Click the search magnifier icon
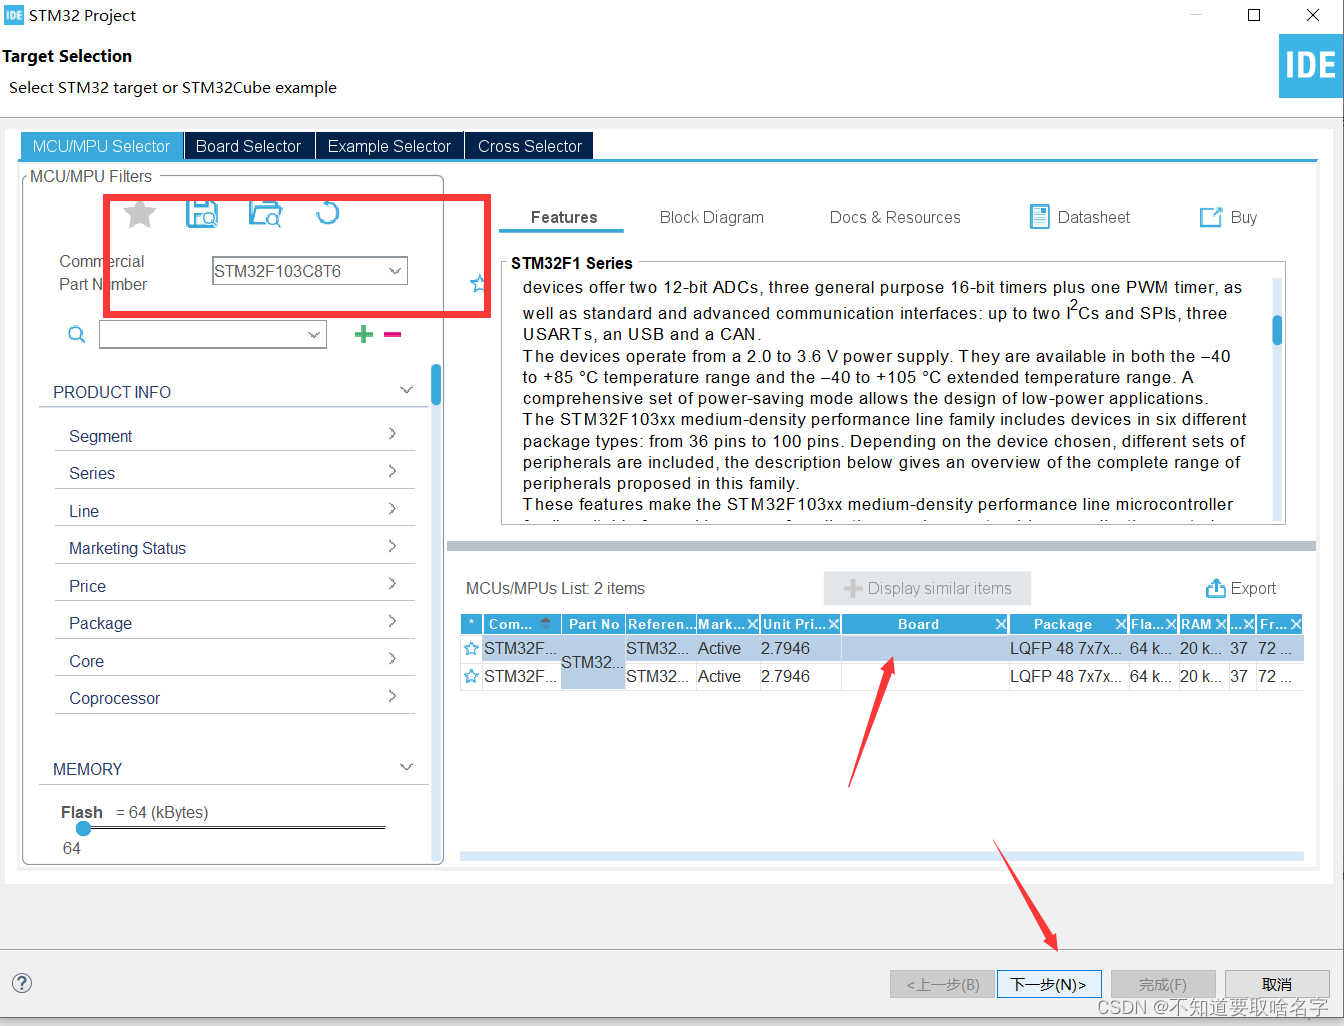Image resolution: width=1344 pixels, height=1026 pixels. tap(77, 334)
